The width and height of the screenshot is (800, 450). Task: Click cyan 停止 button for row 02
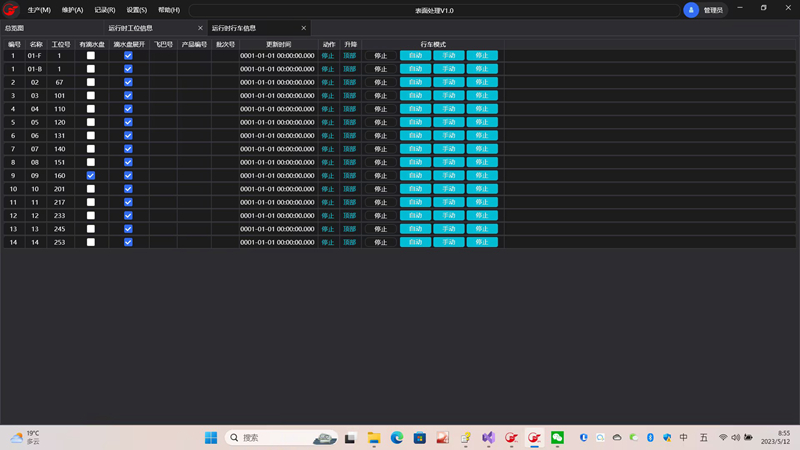(x=482, y=82)
